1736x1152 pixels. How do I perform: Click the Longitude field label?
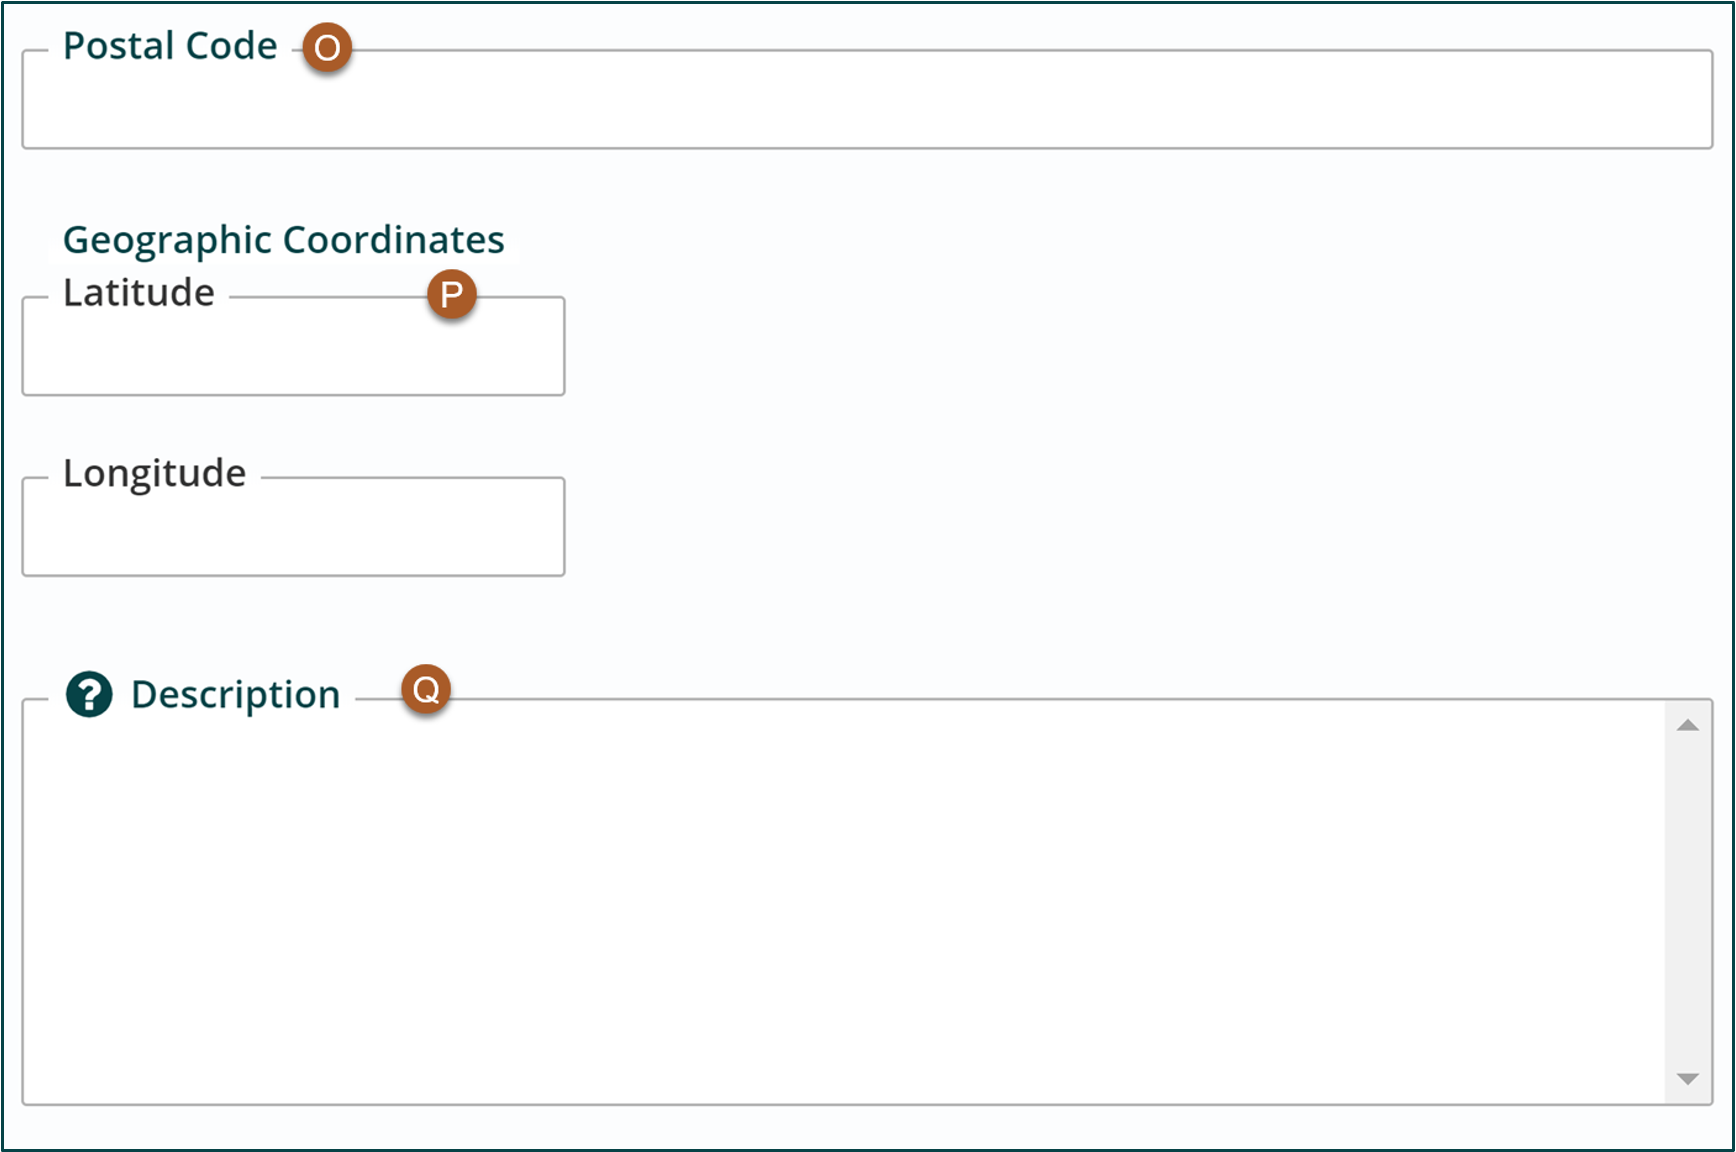(155, 474)
